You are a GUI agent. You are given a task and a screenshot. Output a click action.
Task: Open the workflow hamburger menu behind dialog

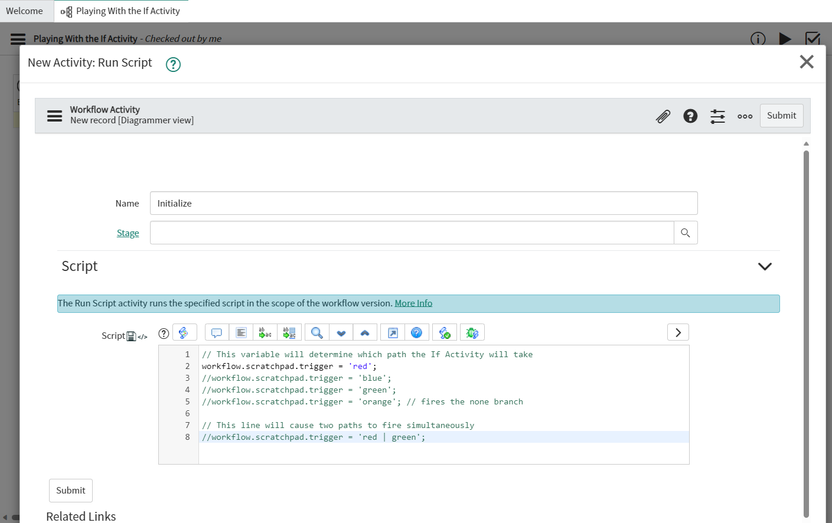[18, 39]
